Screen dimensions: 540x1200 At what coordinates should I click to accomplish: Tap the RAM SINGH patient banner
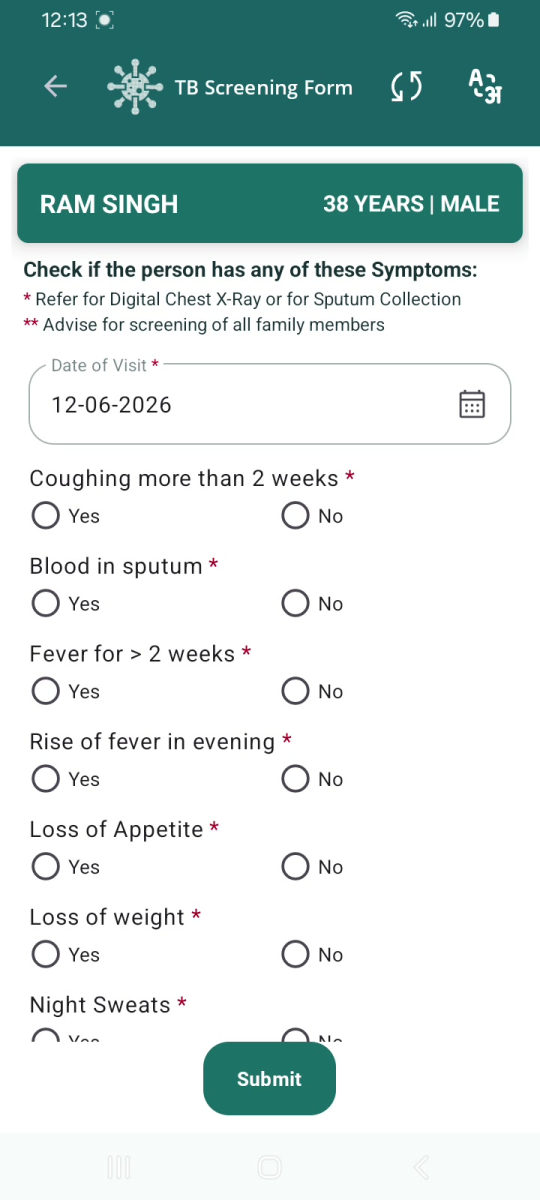click(x=270, y=204)
